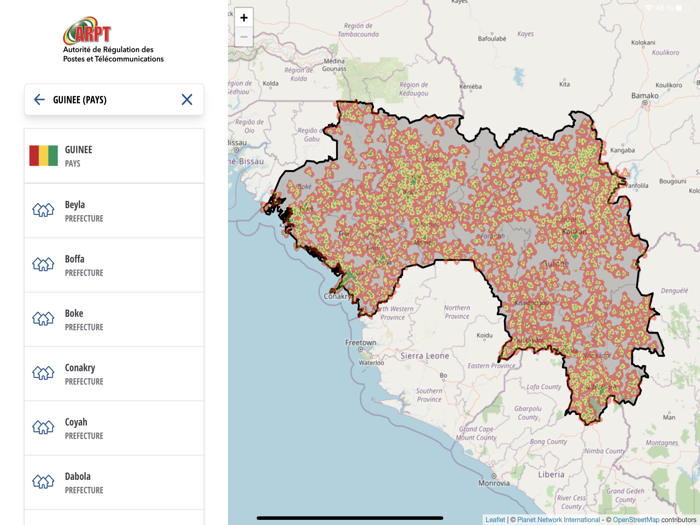Click the Conakry prefecture houses icon
This screenshot has height=525, width=700.
43,374
